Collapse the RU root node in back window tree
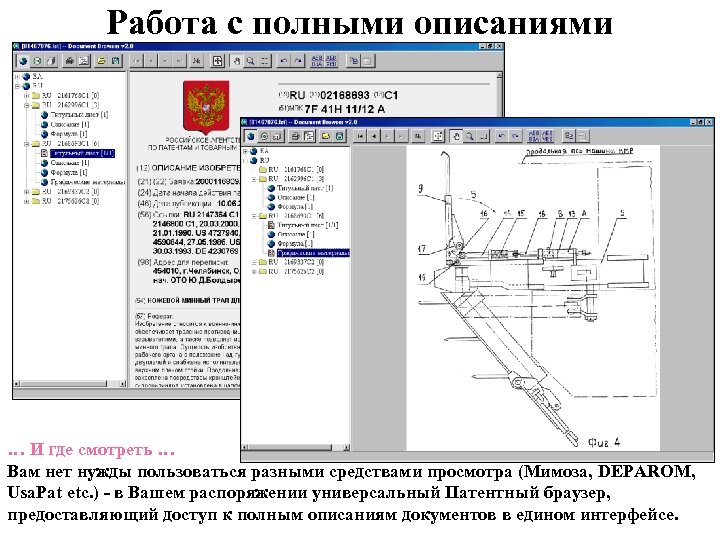720x540 pixels. [18, 86]
